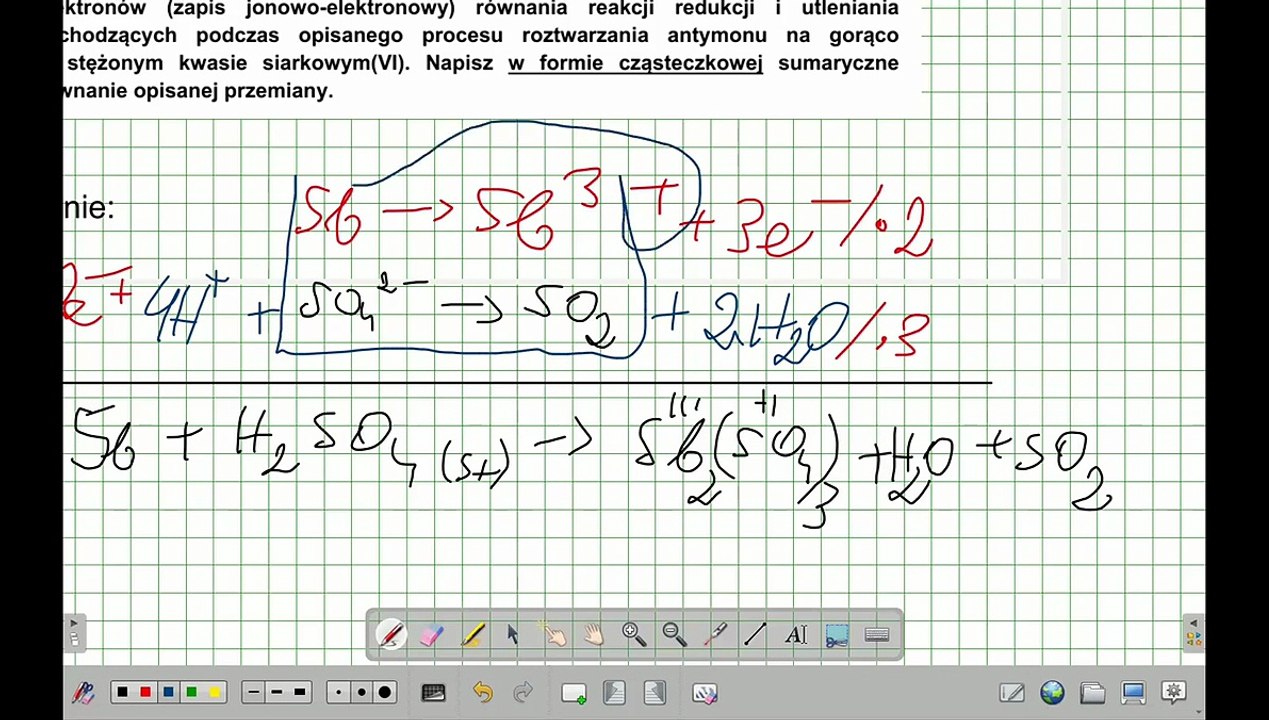Open the virtual keyboard from floating toolbar
The height and width of the screenshot is (720, 1269).
[877, 634]
